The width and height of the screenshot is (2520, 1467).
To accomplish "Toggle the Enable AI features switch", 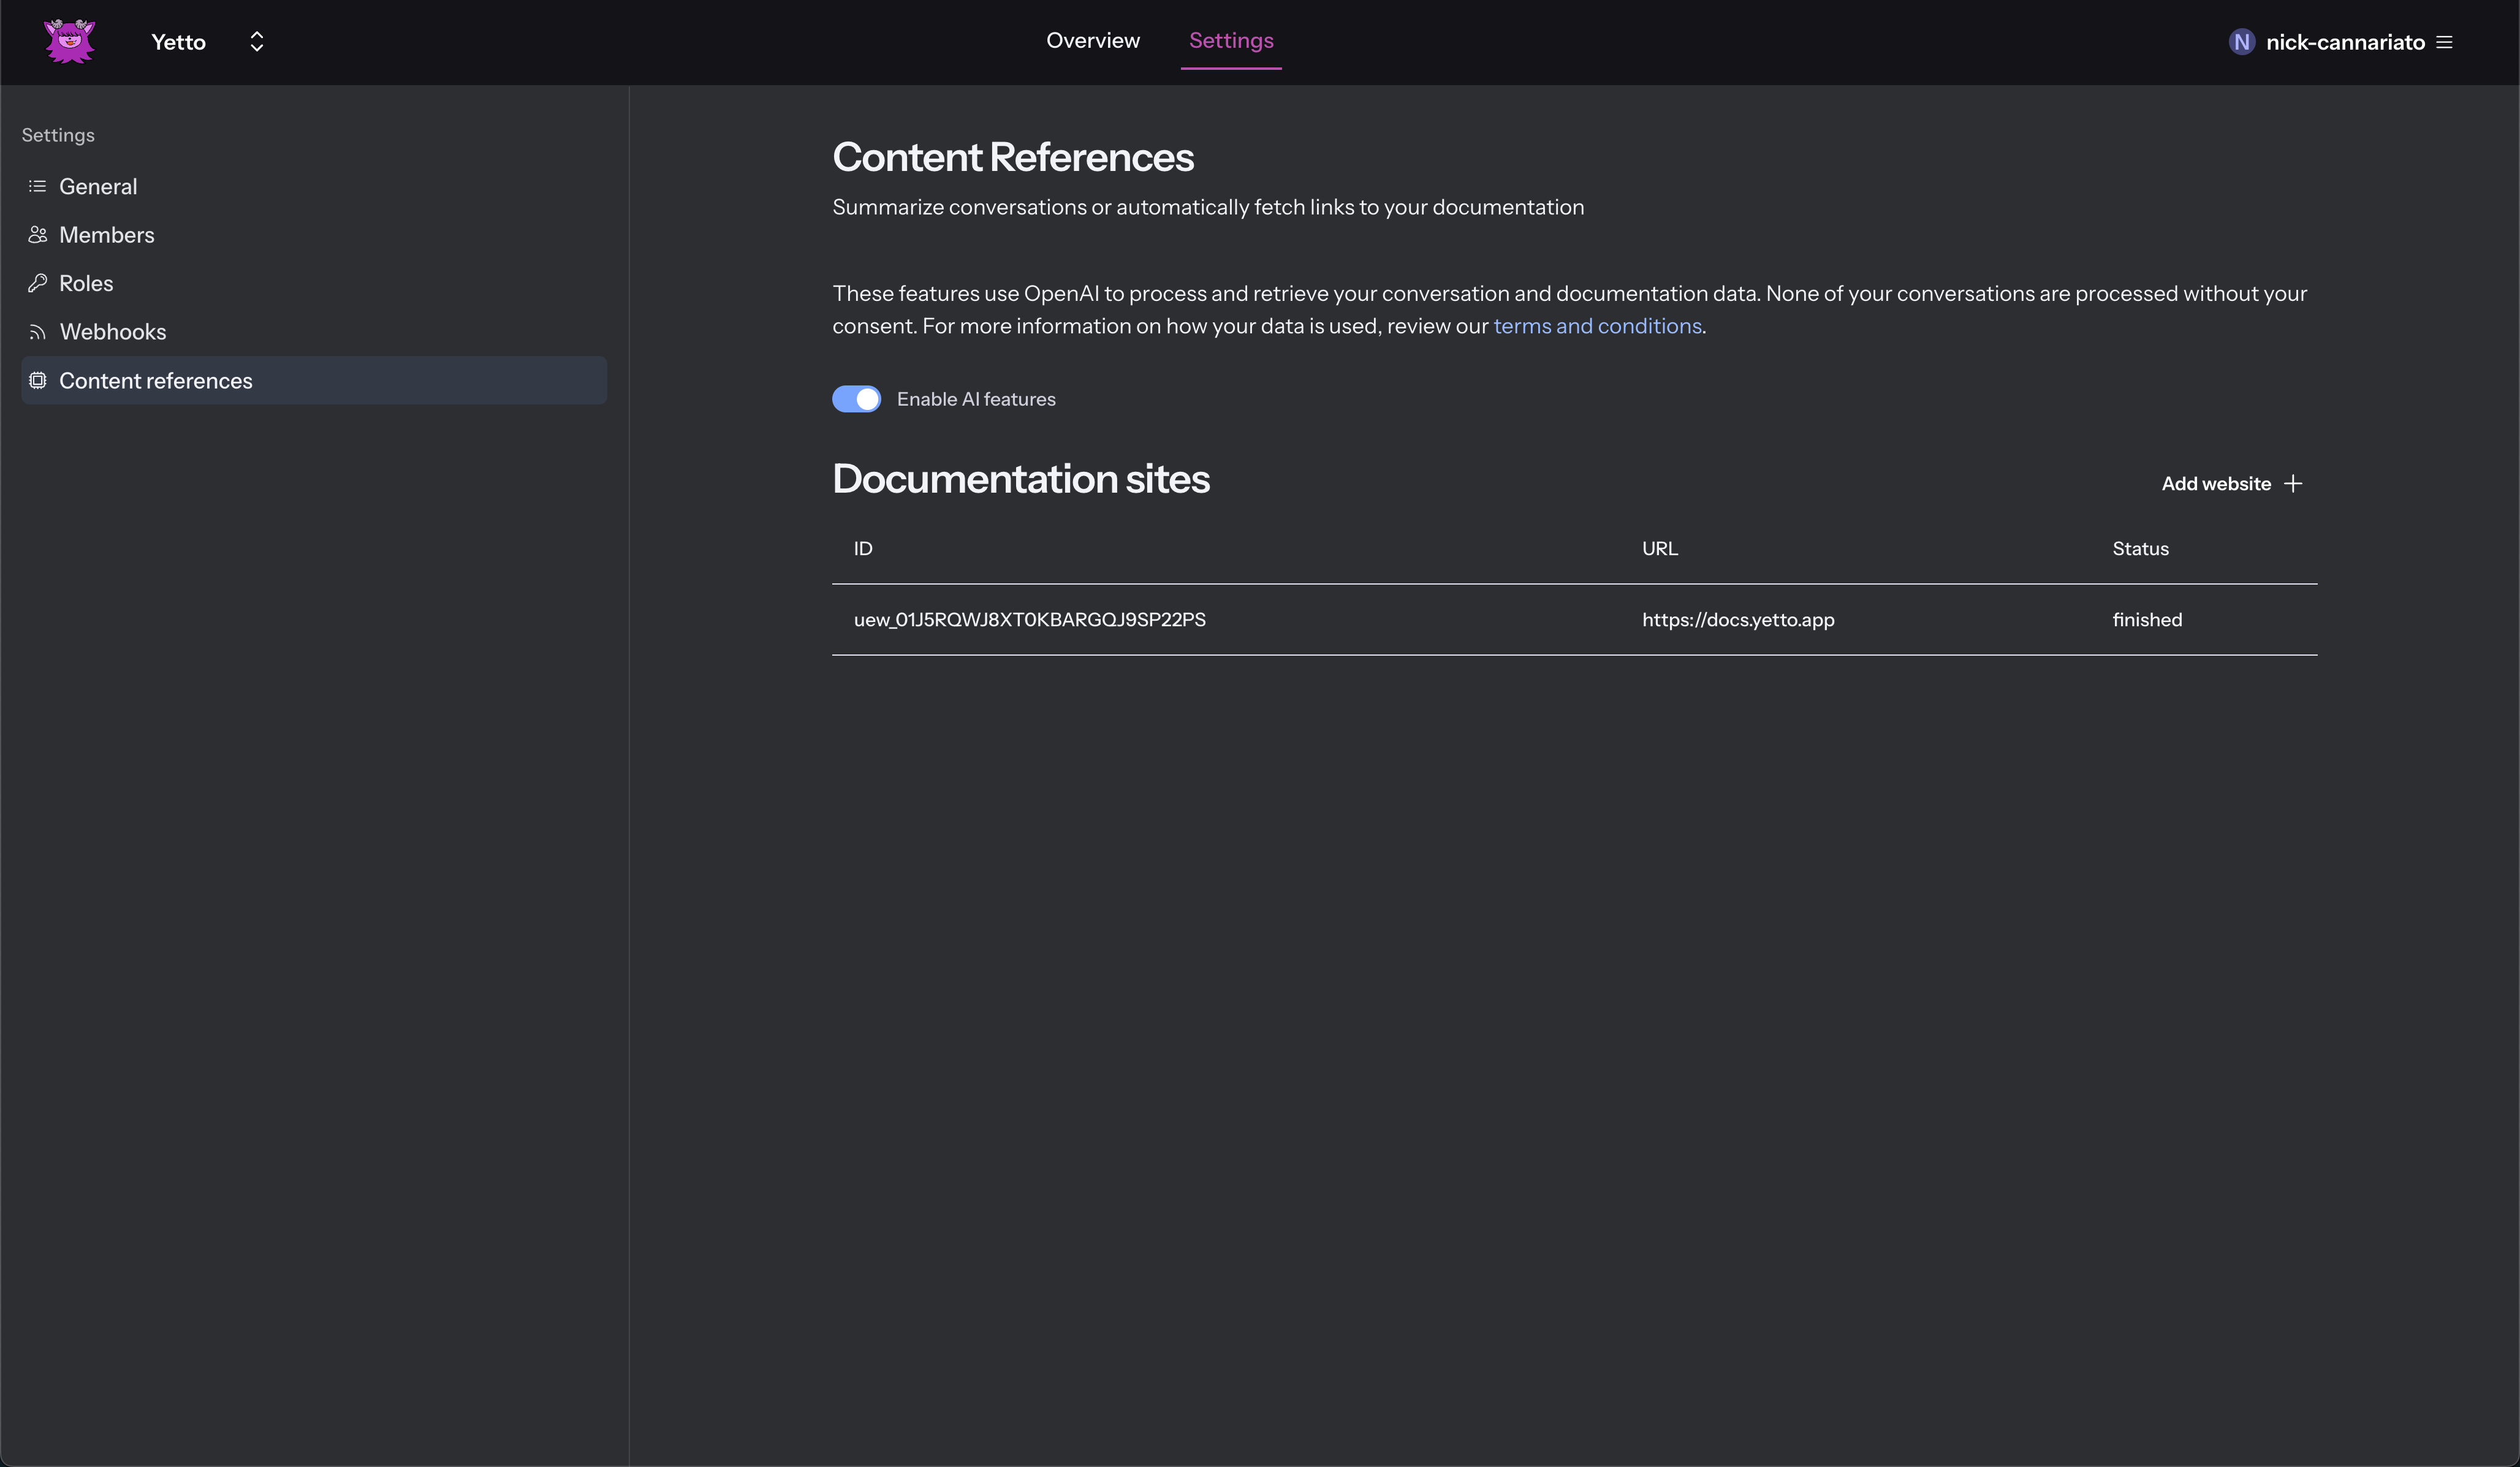I will pyautogui.click(x=856, y=399).
